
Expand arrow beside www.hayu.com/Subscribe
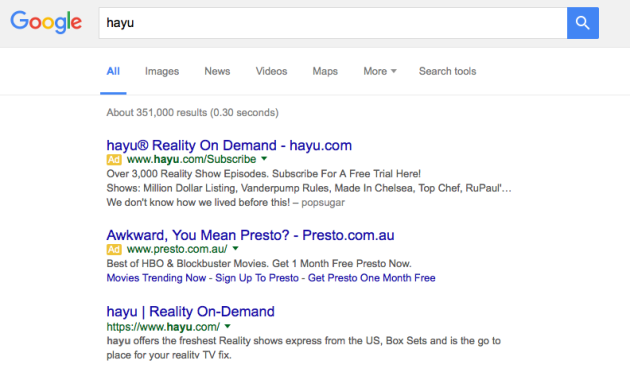(264, 159)
